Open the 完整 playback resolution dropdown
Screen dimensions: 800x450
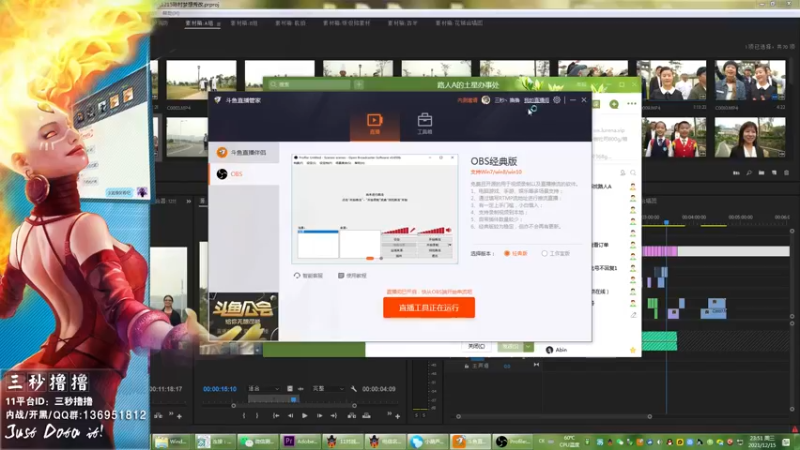tap(328, 389)
